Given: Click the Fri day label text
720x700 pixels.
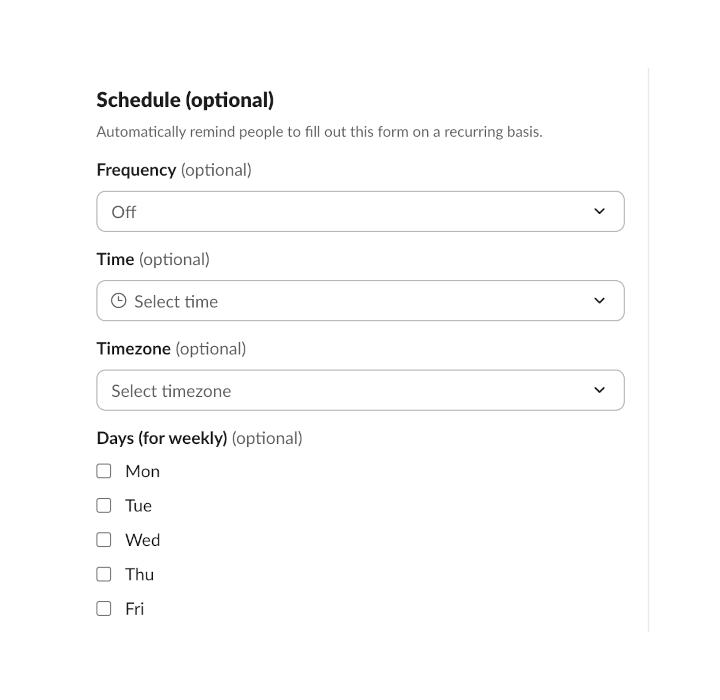Looking at the screenshot, I should [x=134, y=608].
